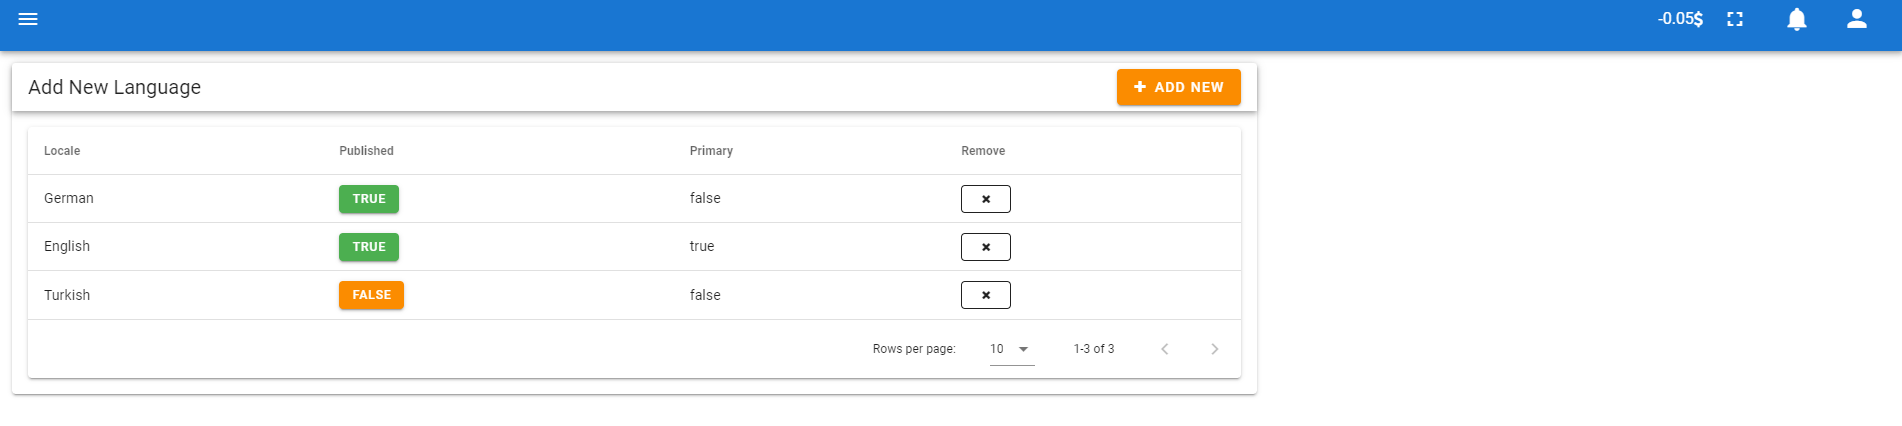Screen dimensions: 1902x426
Task: Select the Published column header
Action: pyautogui.click(x=366, y=151)
